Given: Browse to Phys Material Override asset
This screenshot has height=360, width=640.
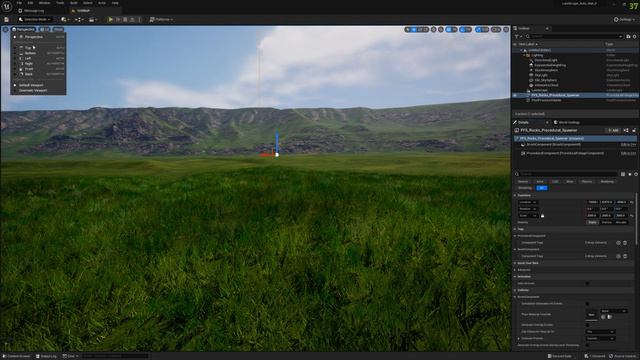Looking at the screenshot, I should 609,317.
